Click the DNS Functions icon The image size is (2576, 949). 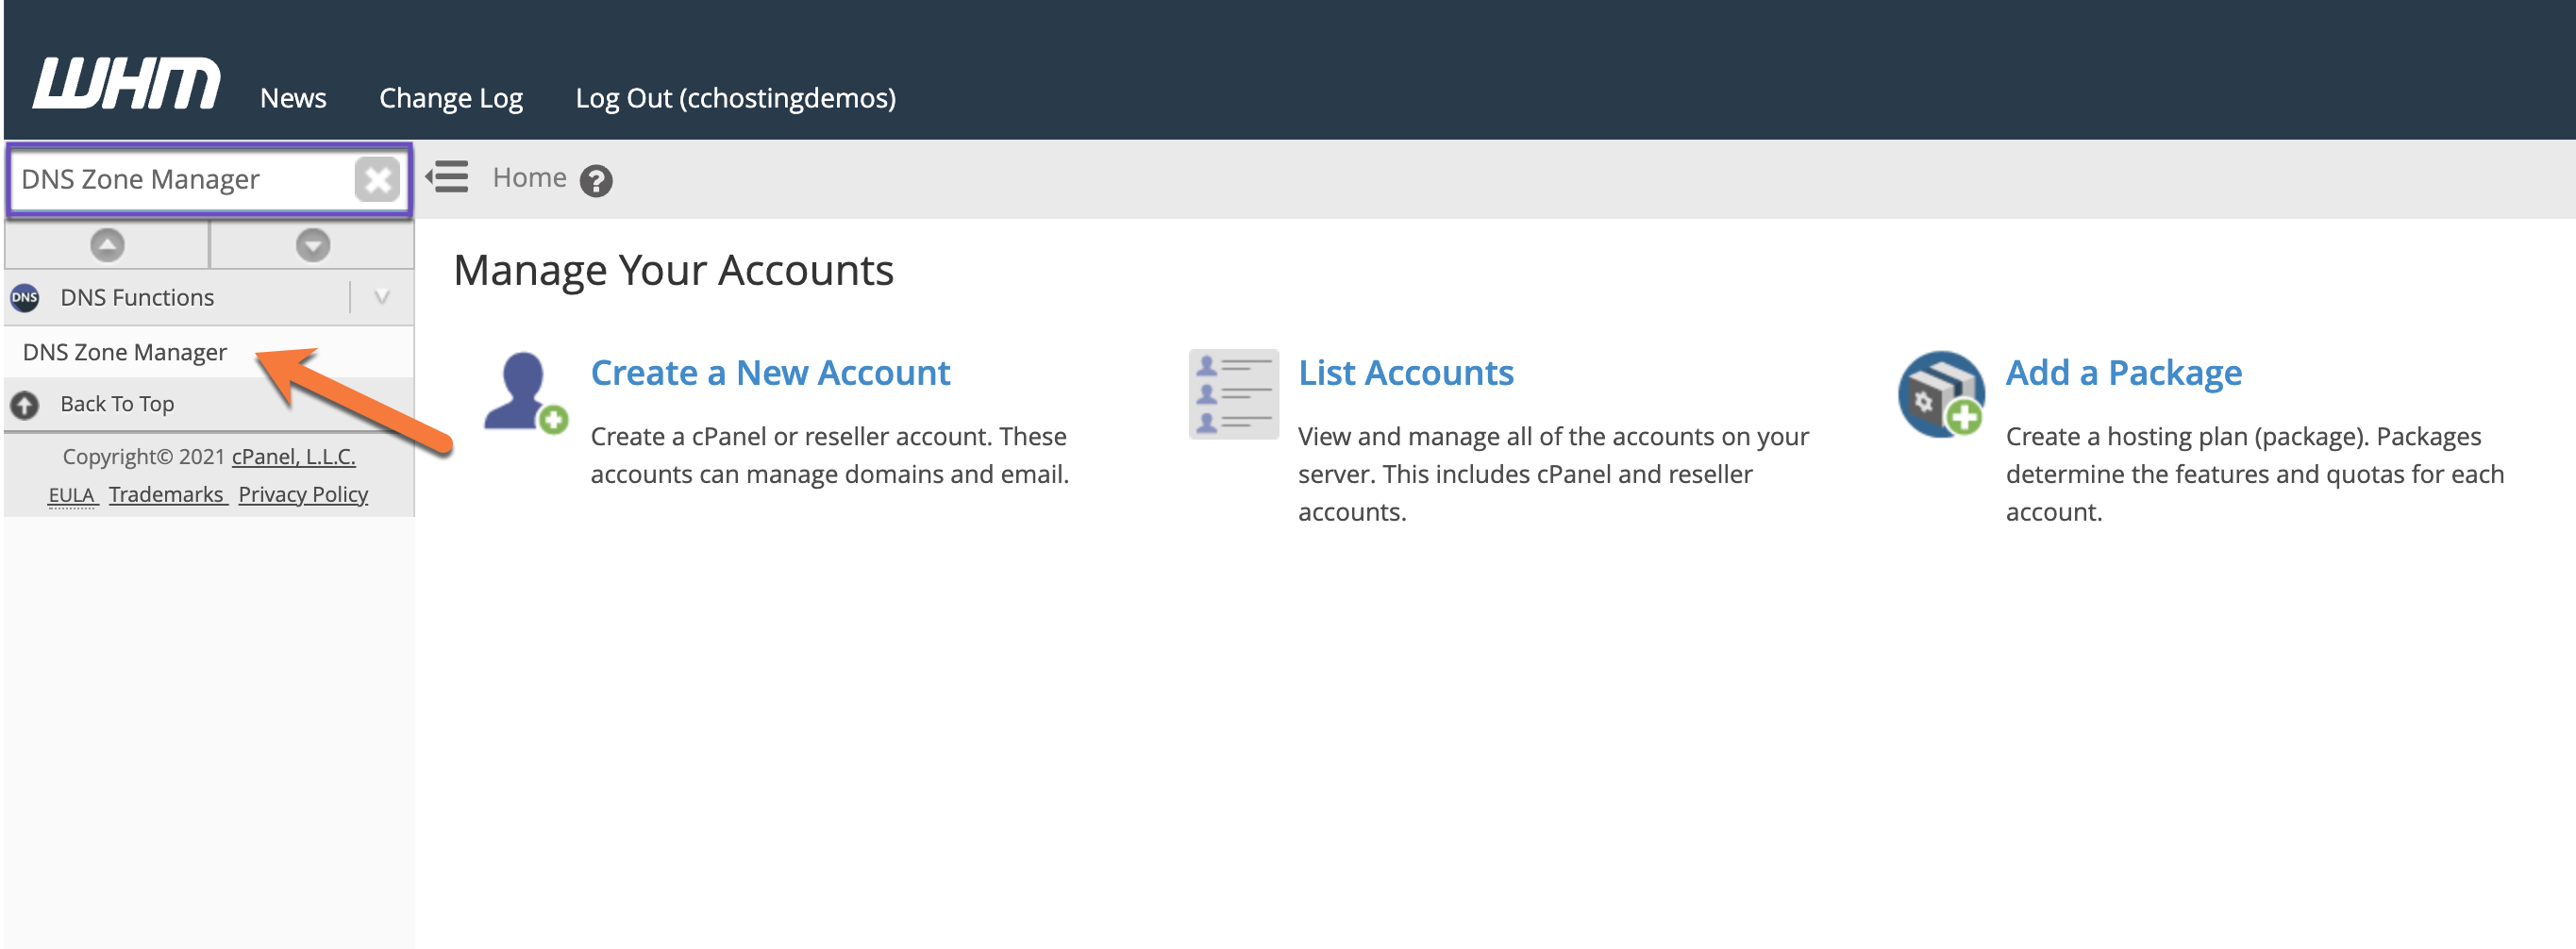(x=25, y=298)
